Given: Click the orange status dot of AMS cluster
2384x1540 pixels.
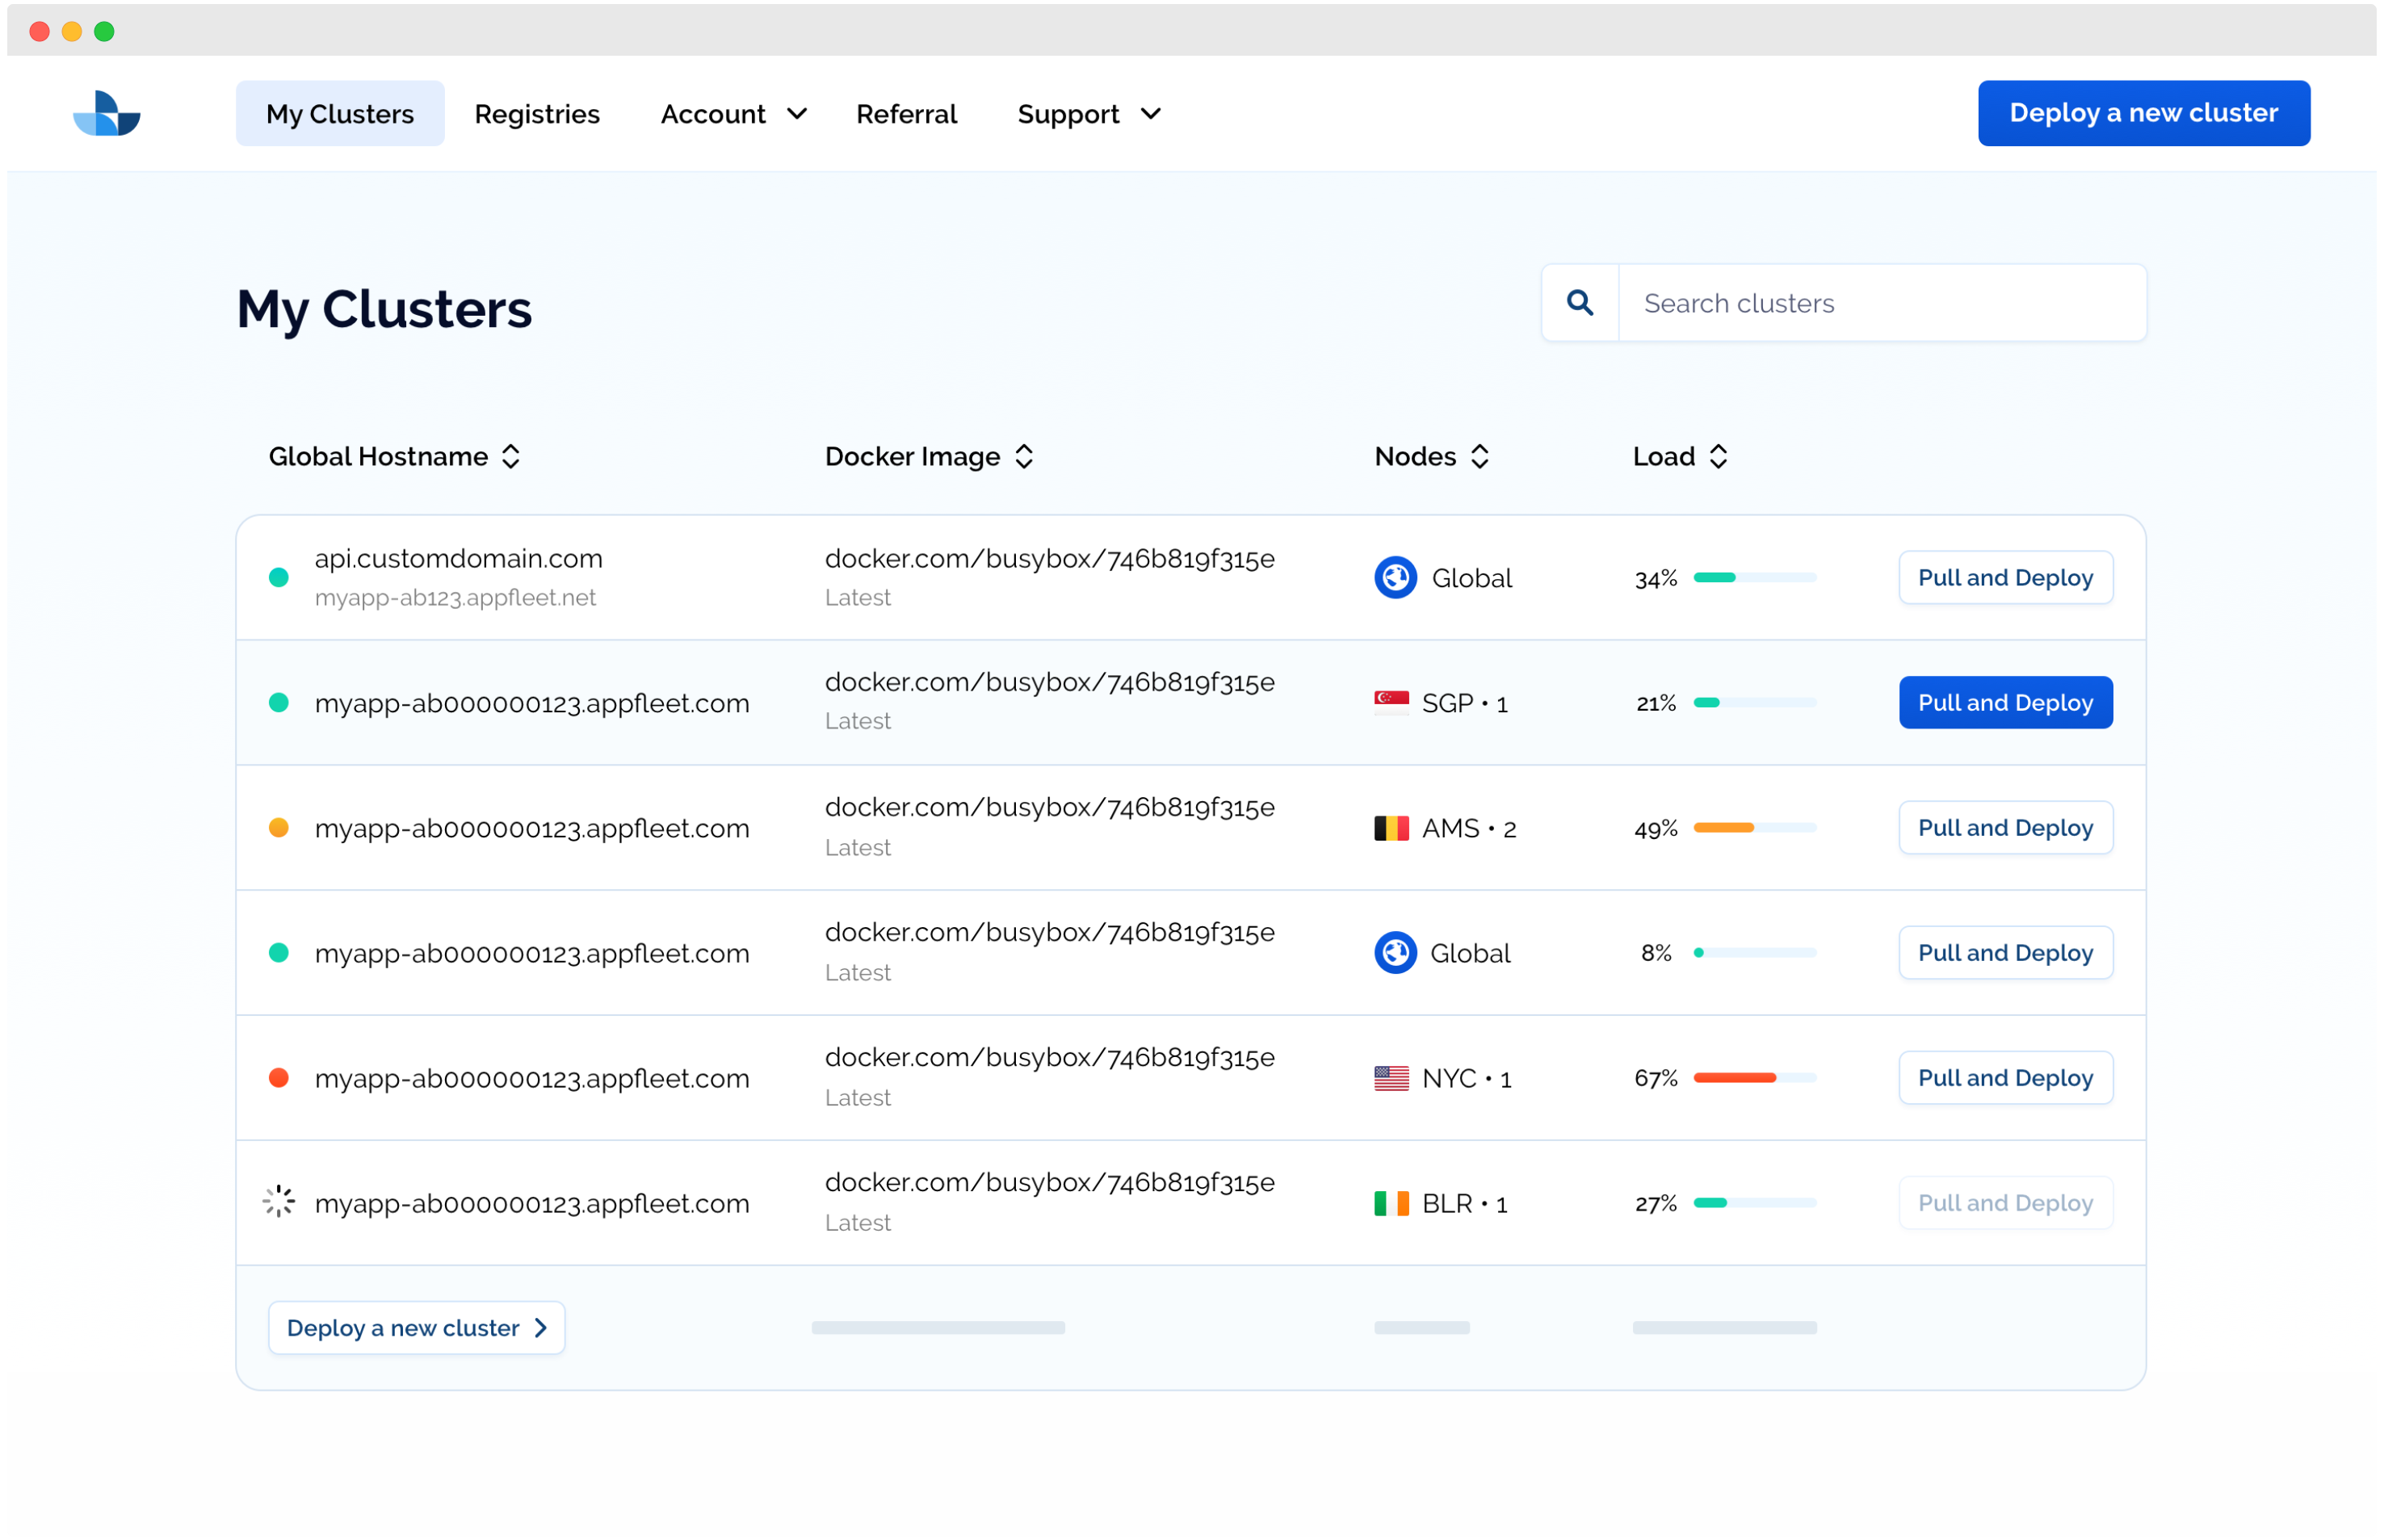Looking at the screenshot, I should point(279,827).
